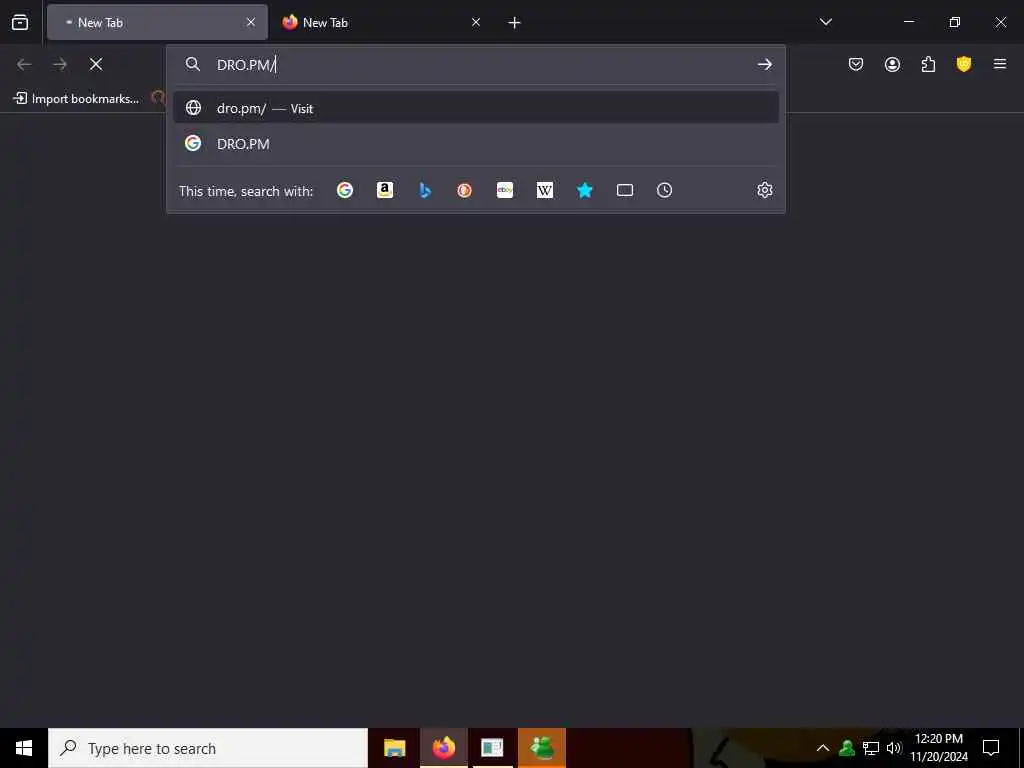This screenshot has width=1024, height=768.
Task: Switch to the second New Tab with Firefox logo
Action: pyautogui.click(x=381, y=22)
